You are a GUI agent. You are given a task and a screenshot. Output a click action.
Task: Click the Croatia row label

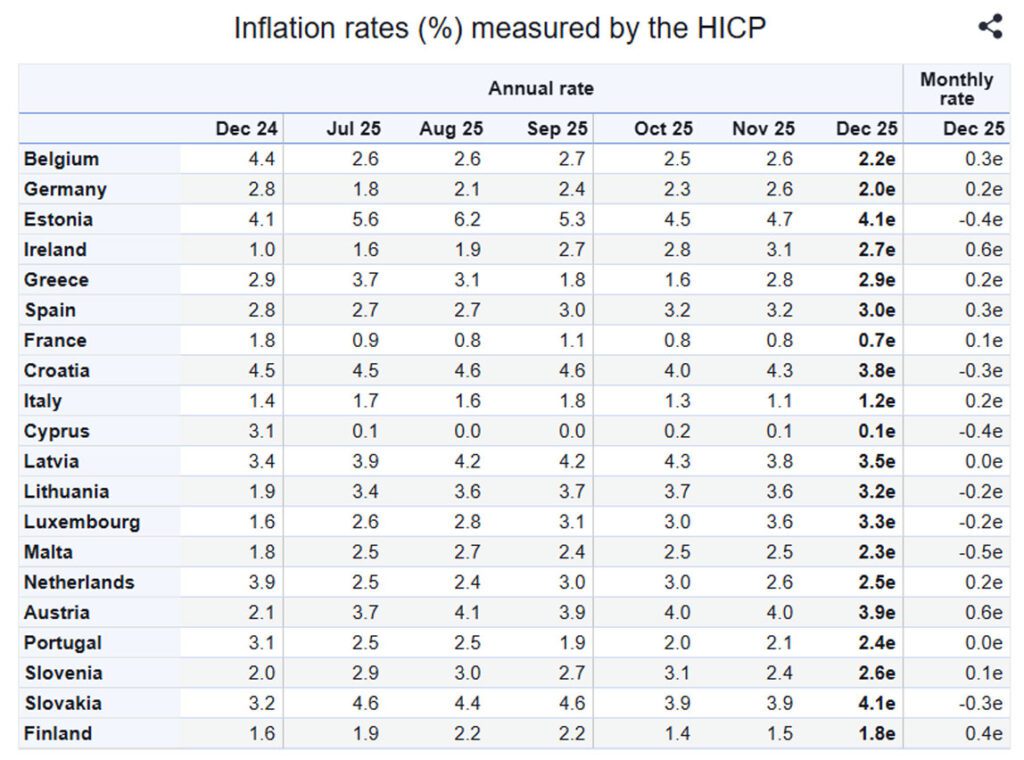click(57, 370)
